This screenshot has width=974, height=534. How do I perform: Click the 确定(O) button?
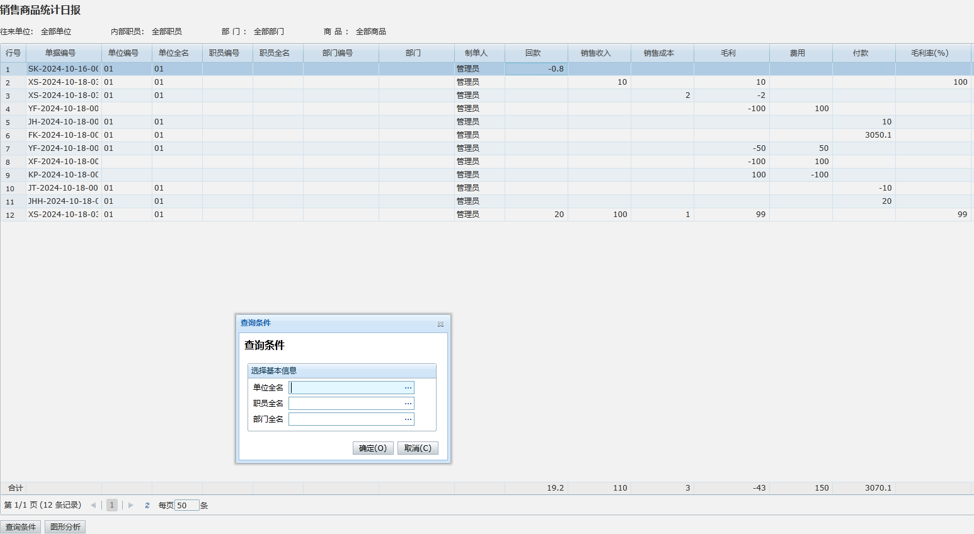coord(372,448)
